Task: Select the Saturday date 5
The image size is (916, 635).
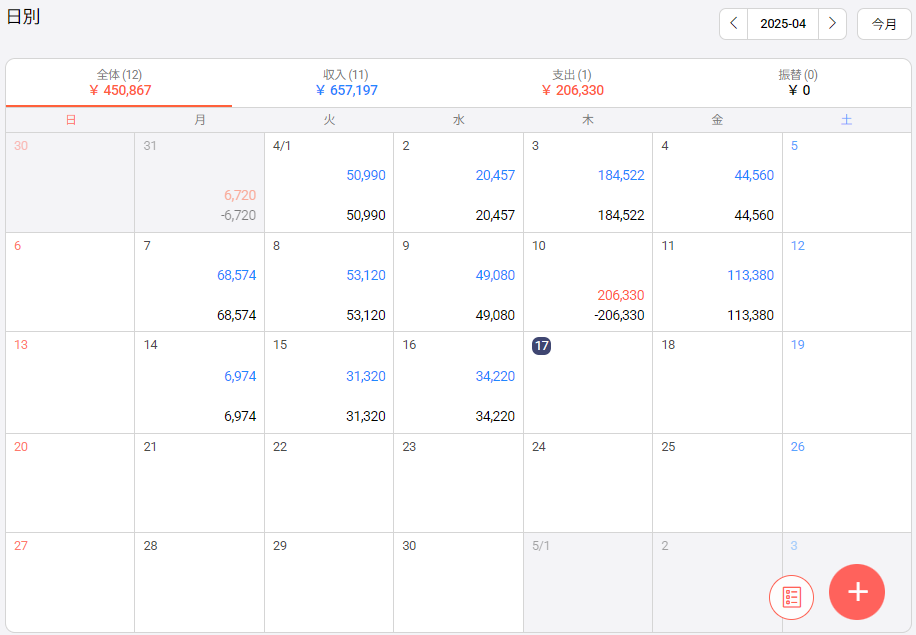Action: [846, 182]
